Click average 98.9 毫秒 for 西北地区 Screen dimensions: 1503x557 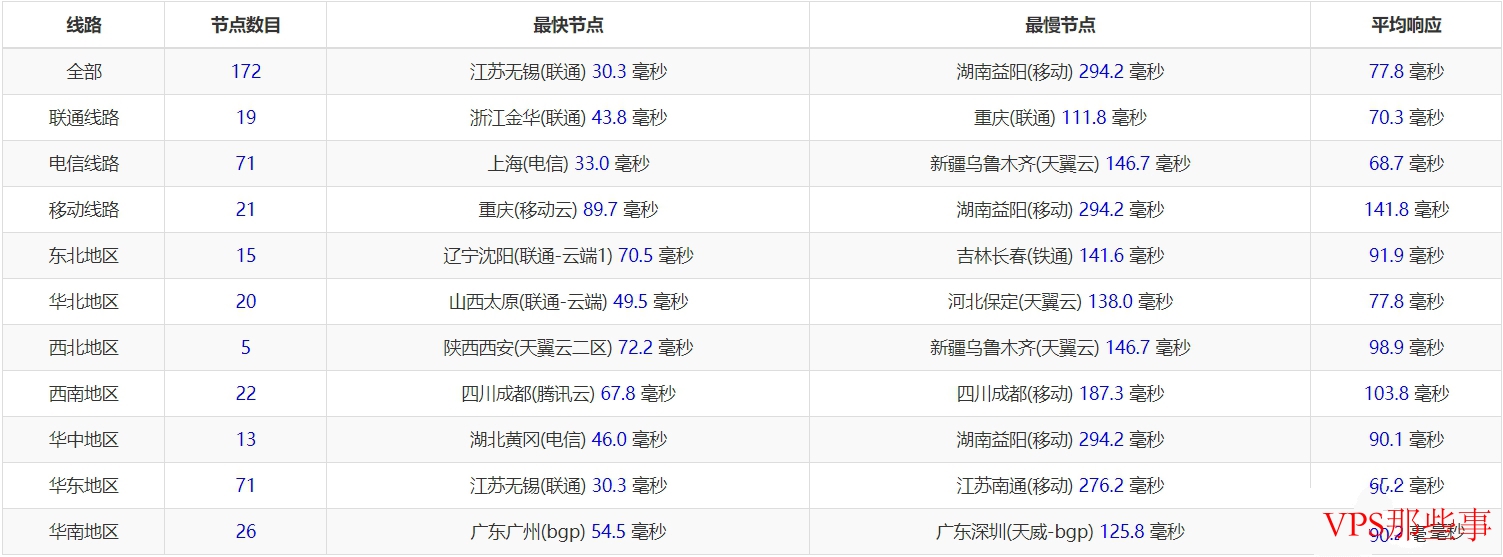tap(1406, 348)
